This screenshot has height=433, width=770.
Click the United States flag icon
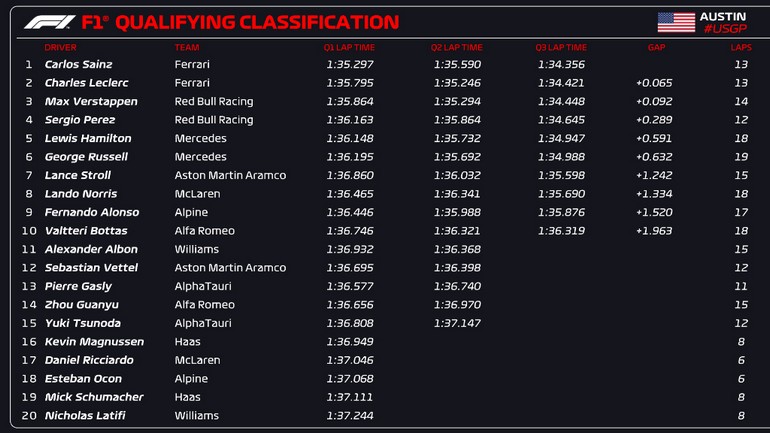point(676,22)
